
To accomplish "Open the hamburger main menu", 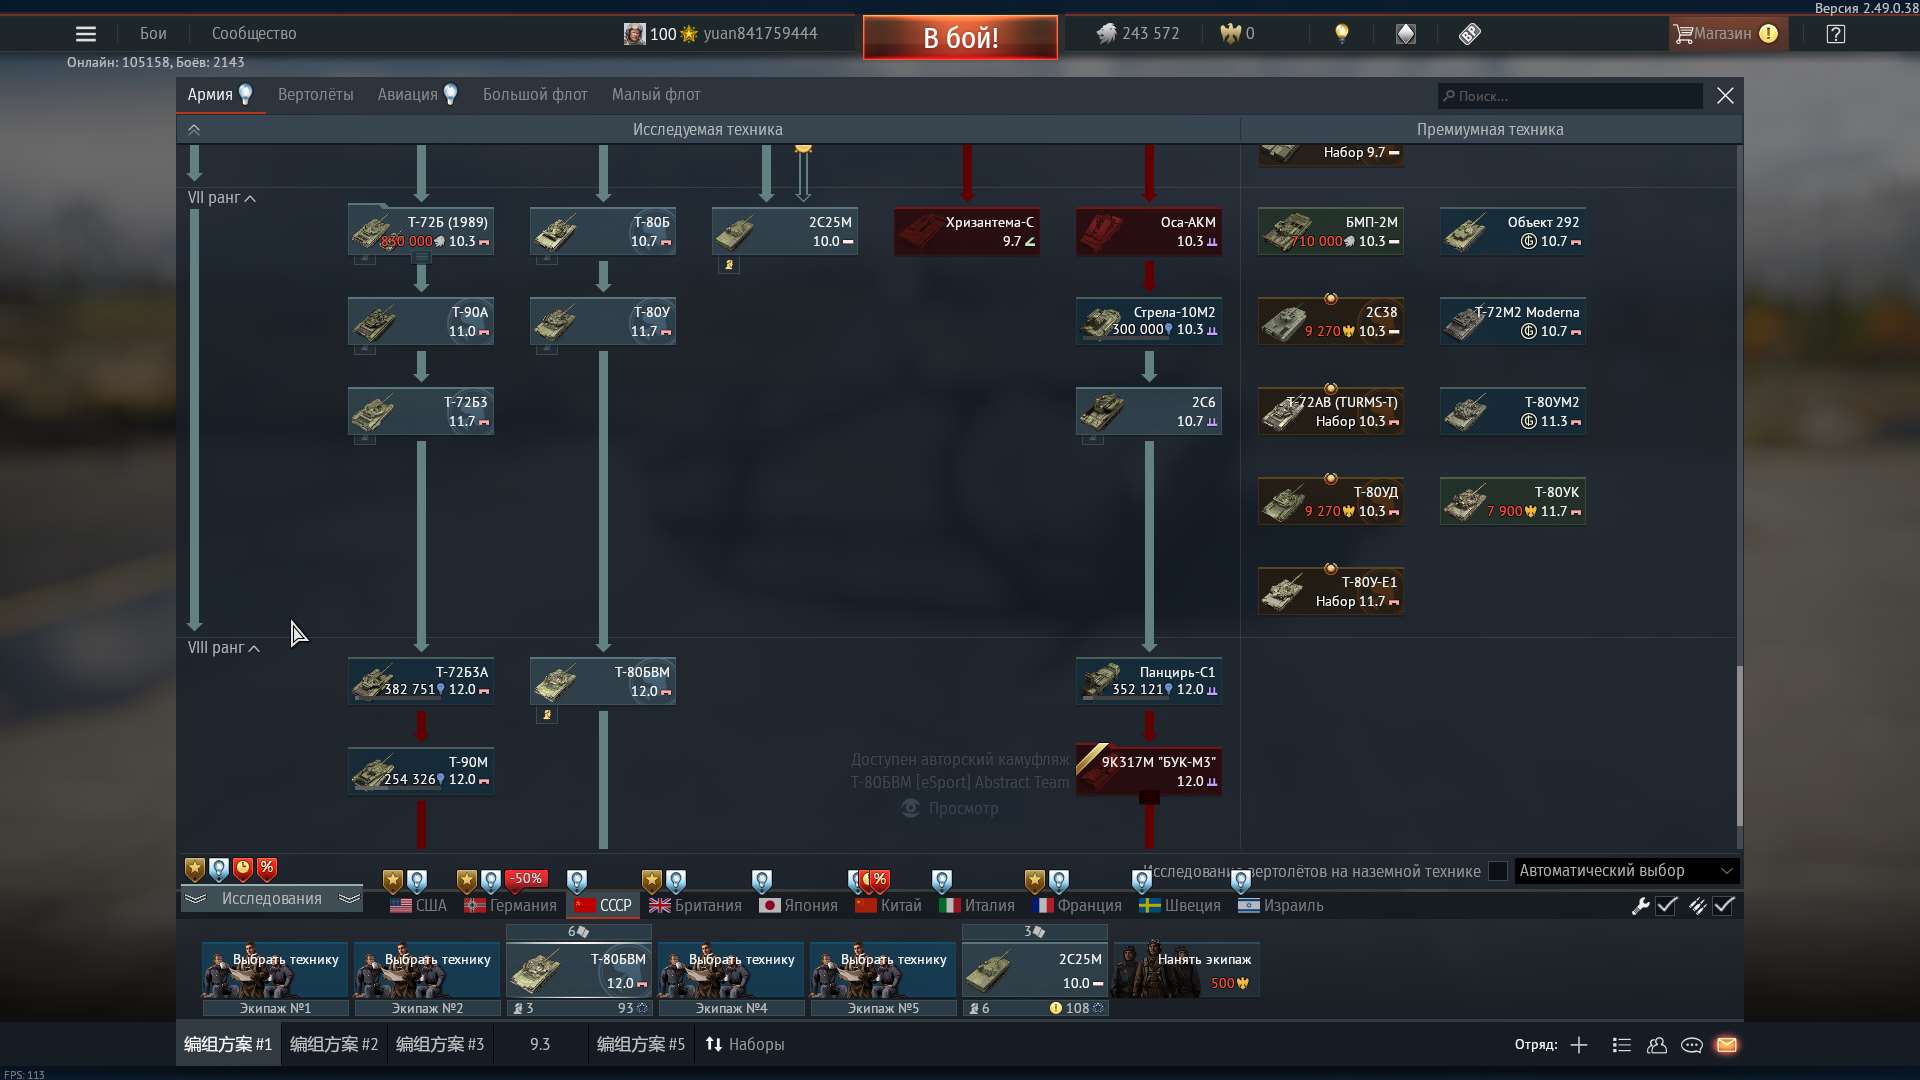I will [x=86, y=34].
